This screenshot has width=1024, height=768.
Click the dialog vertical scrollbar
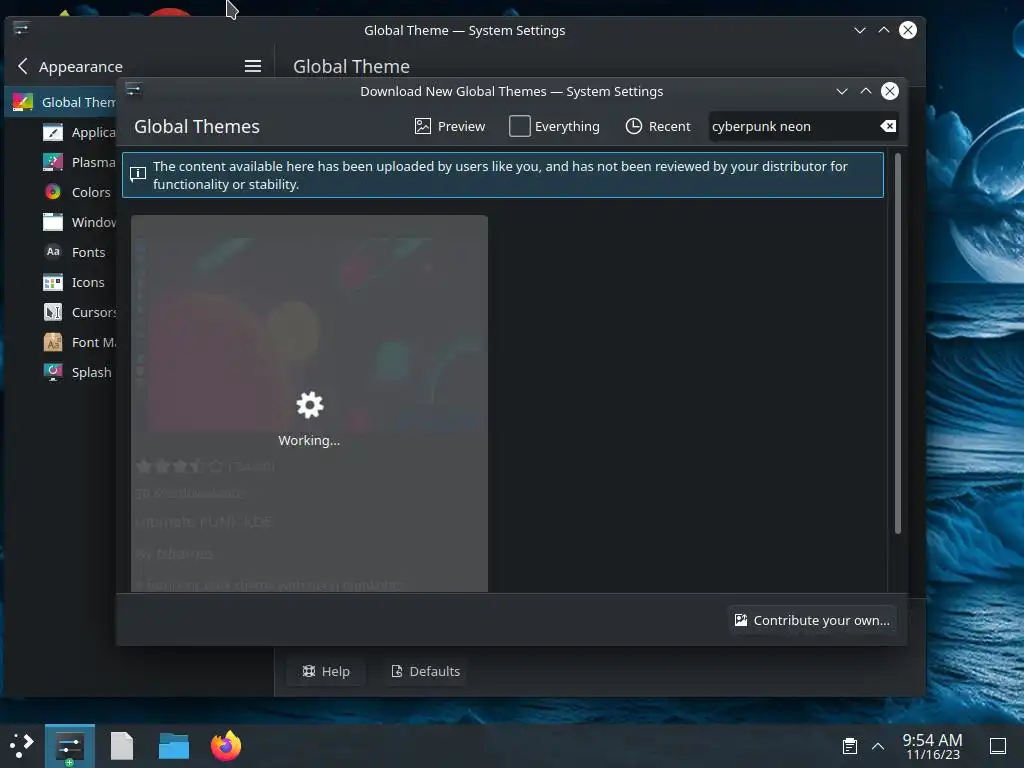897,344
